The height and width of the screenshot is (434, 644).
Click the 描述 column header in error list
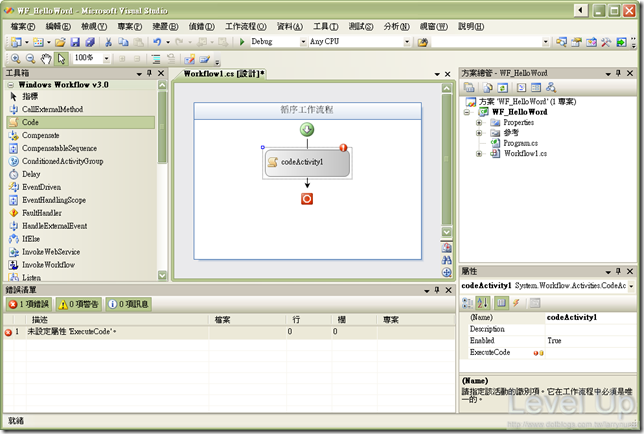pos(117,320)
